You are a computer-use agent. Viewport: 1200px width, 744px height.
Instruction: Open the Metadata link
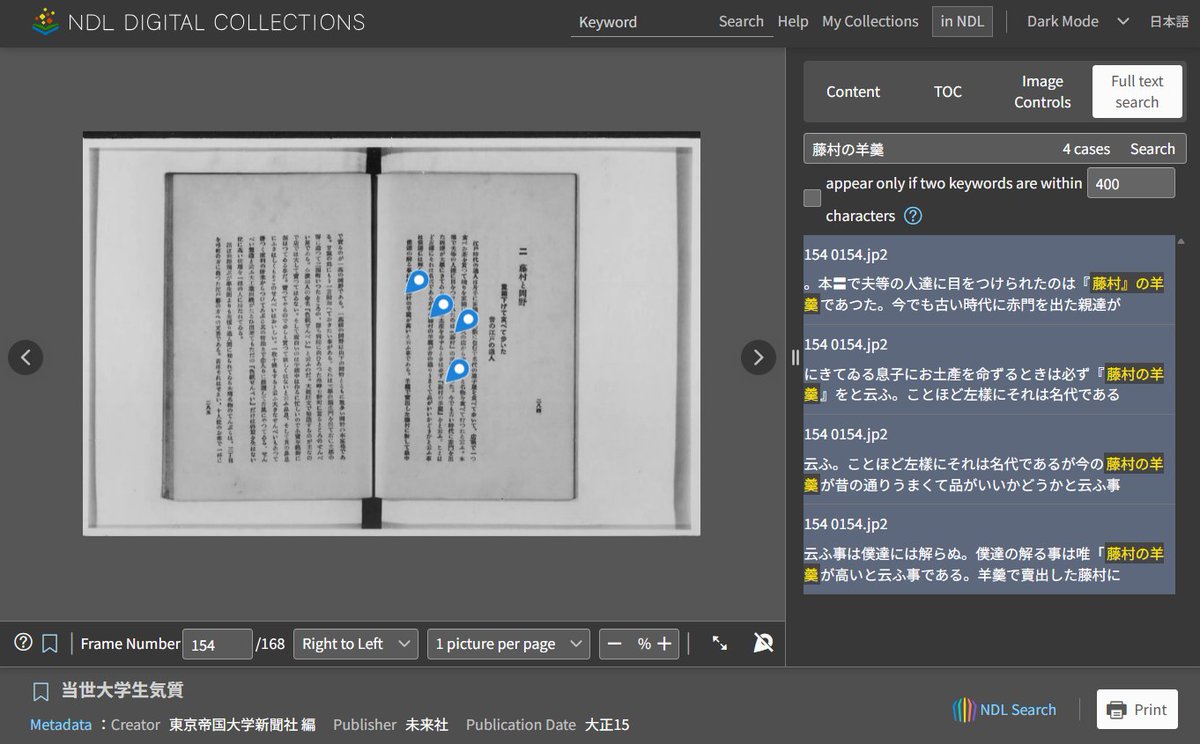click(x=60, y=724)
